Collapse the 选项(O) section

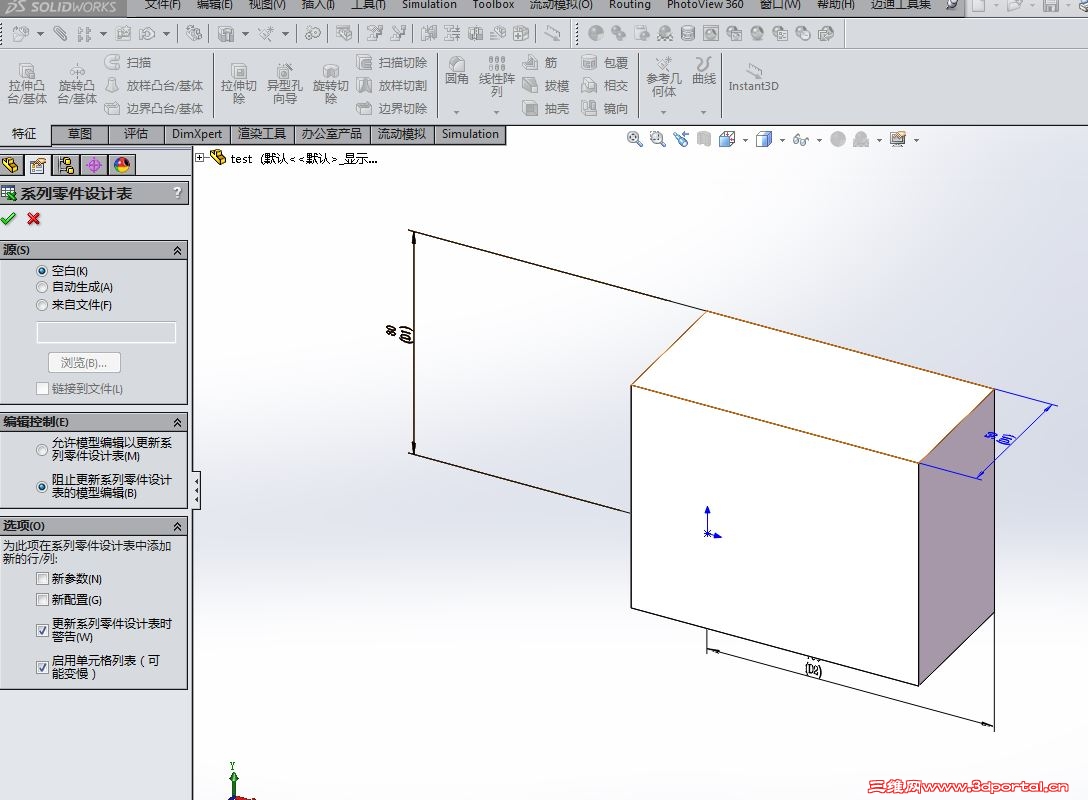click(x=178, y=526)
